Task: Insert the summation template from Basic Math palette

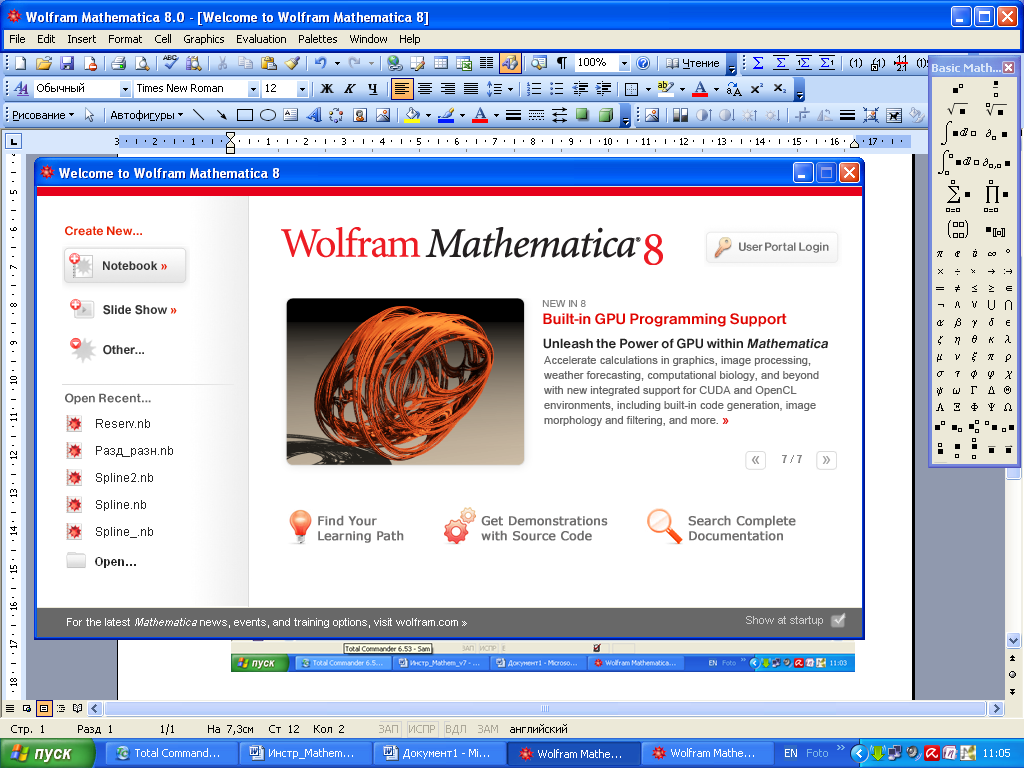Action: 956,195
